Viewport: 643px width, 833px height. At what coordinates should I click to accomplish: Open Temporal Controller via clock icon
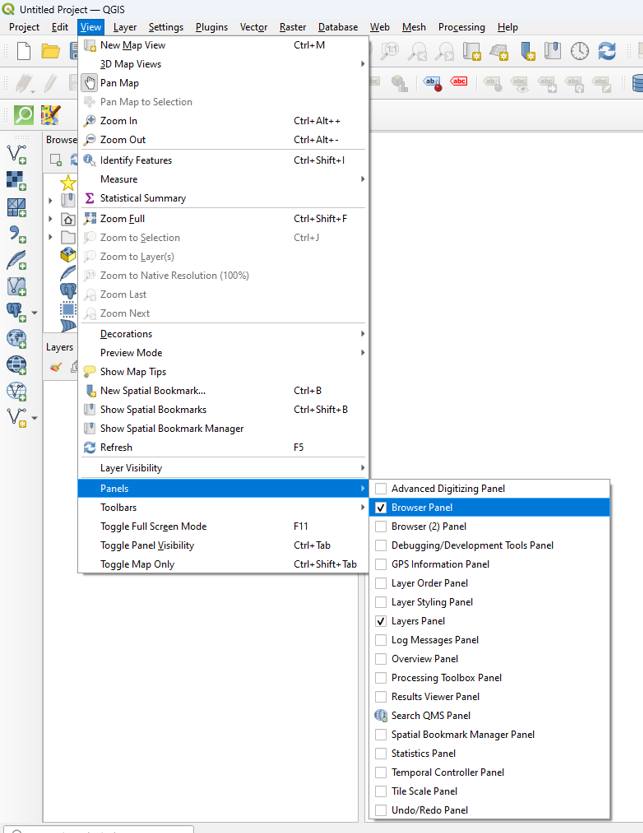580,51
